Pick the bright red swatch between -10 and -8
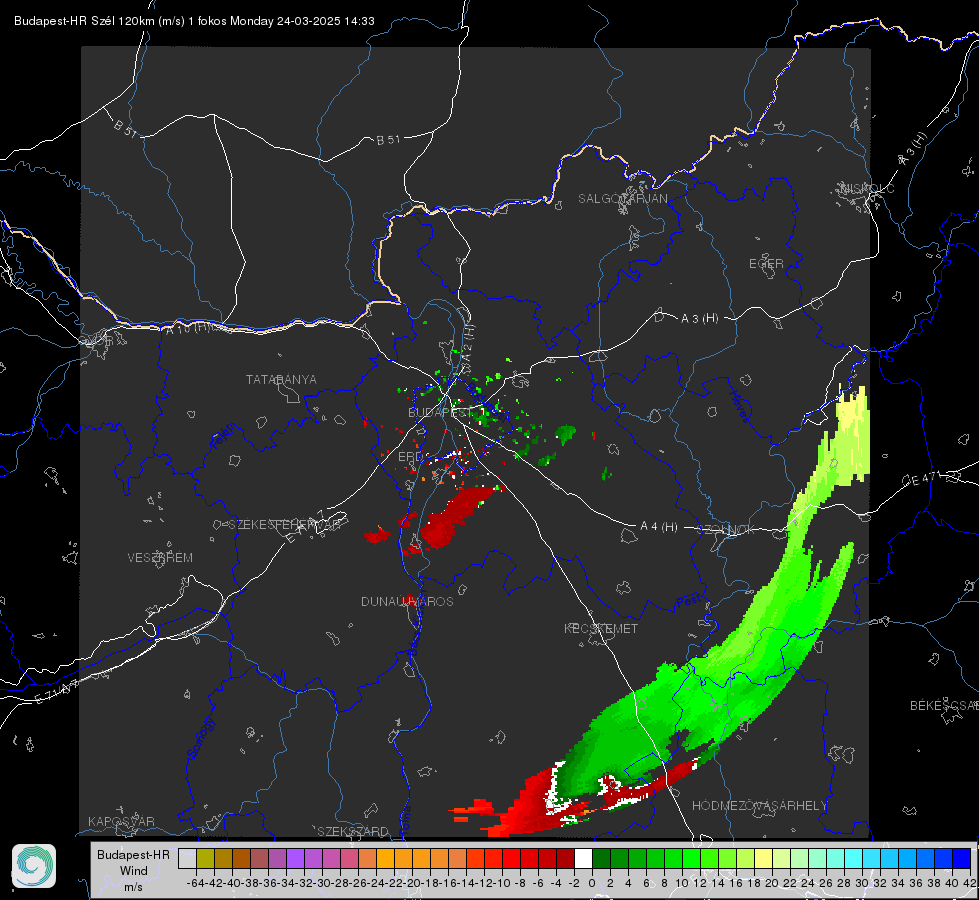This screenshot has width=979, height=900. click(x=511, y=859)
